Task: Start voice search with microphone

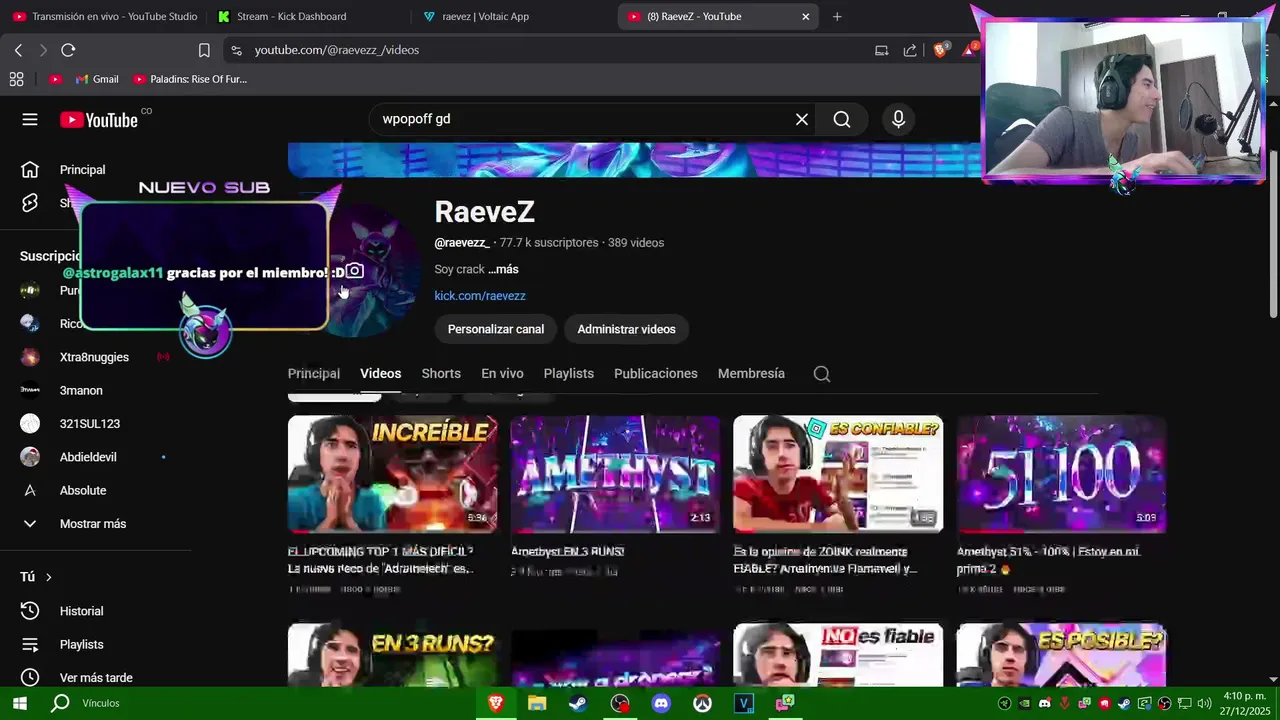Action: pos(898,120)
